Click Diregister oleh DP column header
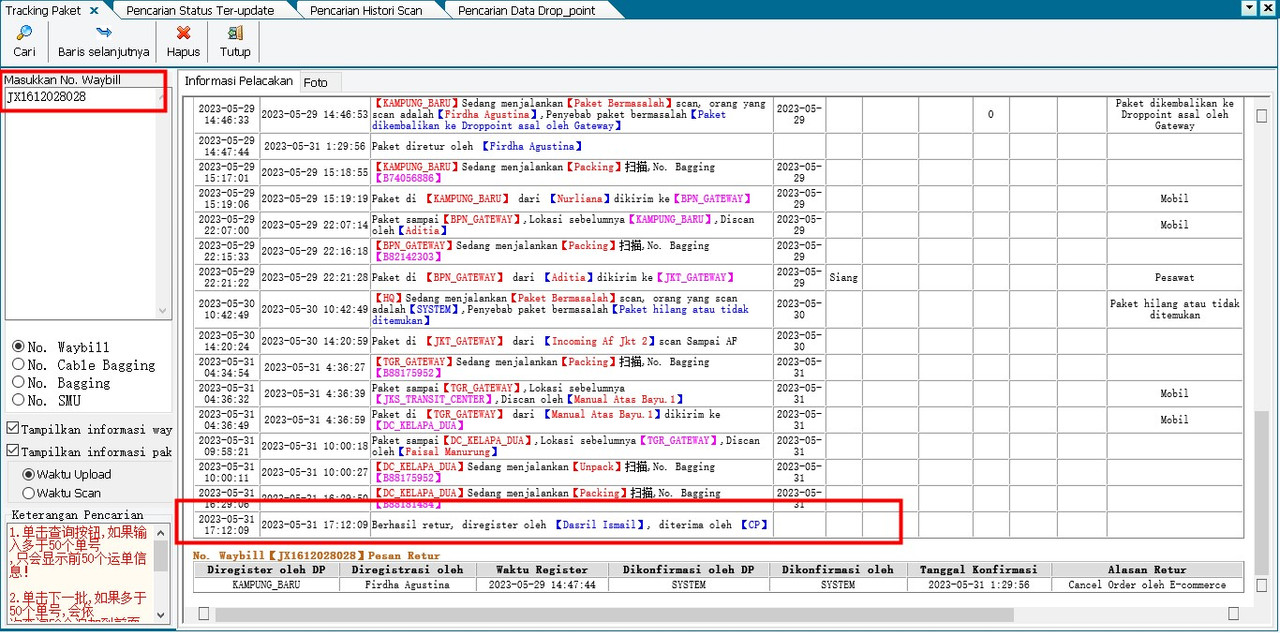 pos(265,570)
